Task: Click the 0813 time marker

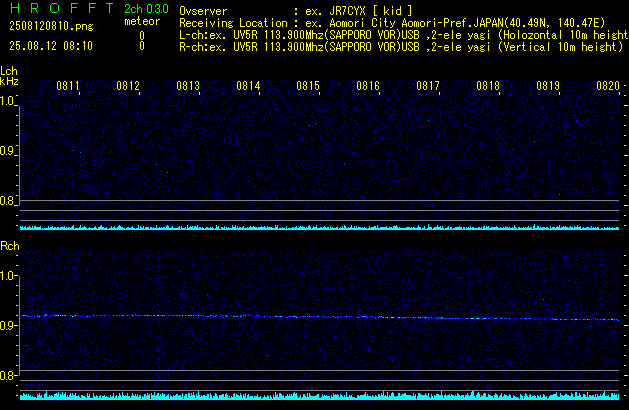Action: [x=188, y=86]
